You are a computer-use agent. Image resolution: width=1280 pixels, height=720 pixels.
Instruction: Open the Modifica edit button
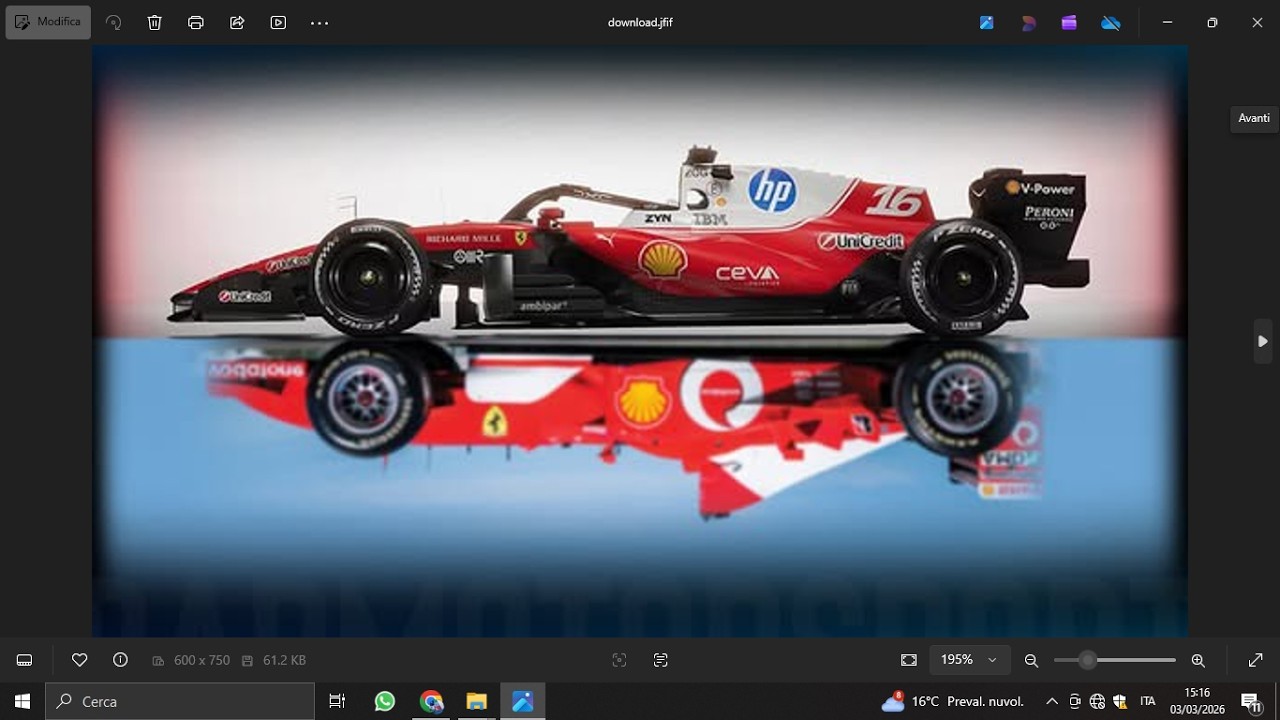[48, 22]
